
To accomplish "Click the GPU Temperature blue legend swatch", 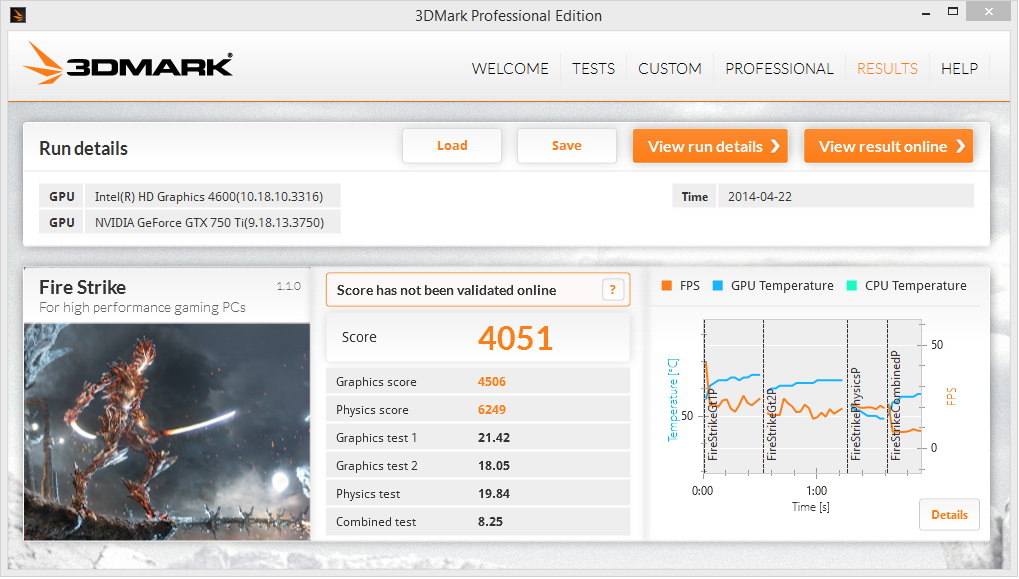I will point(717,286).
